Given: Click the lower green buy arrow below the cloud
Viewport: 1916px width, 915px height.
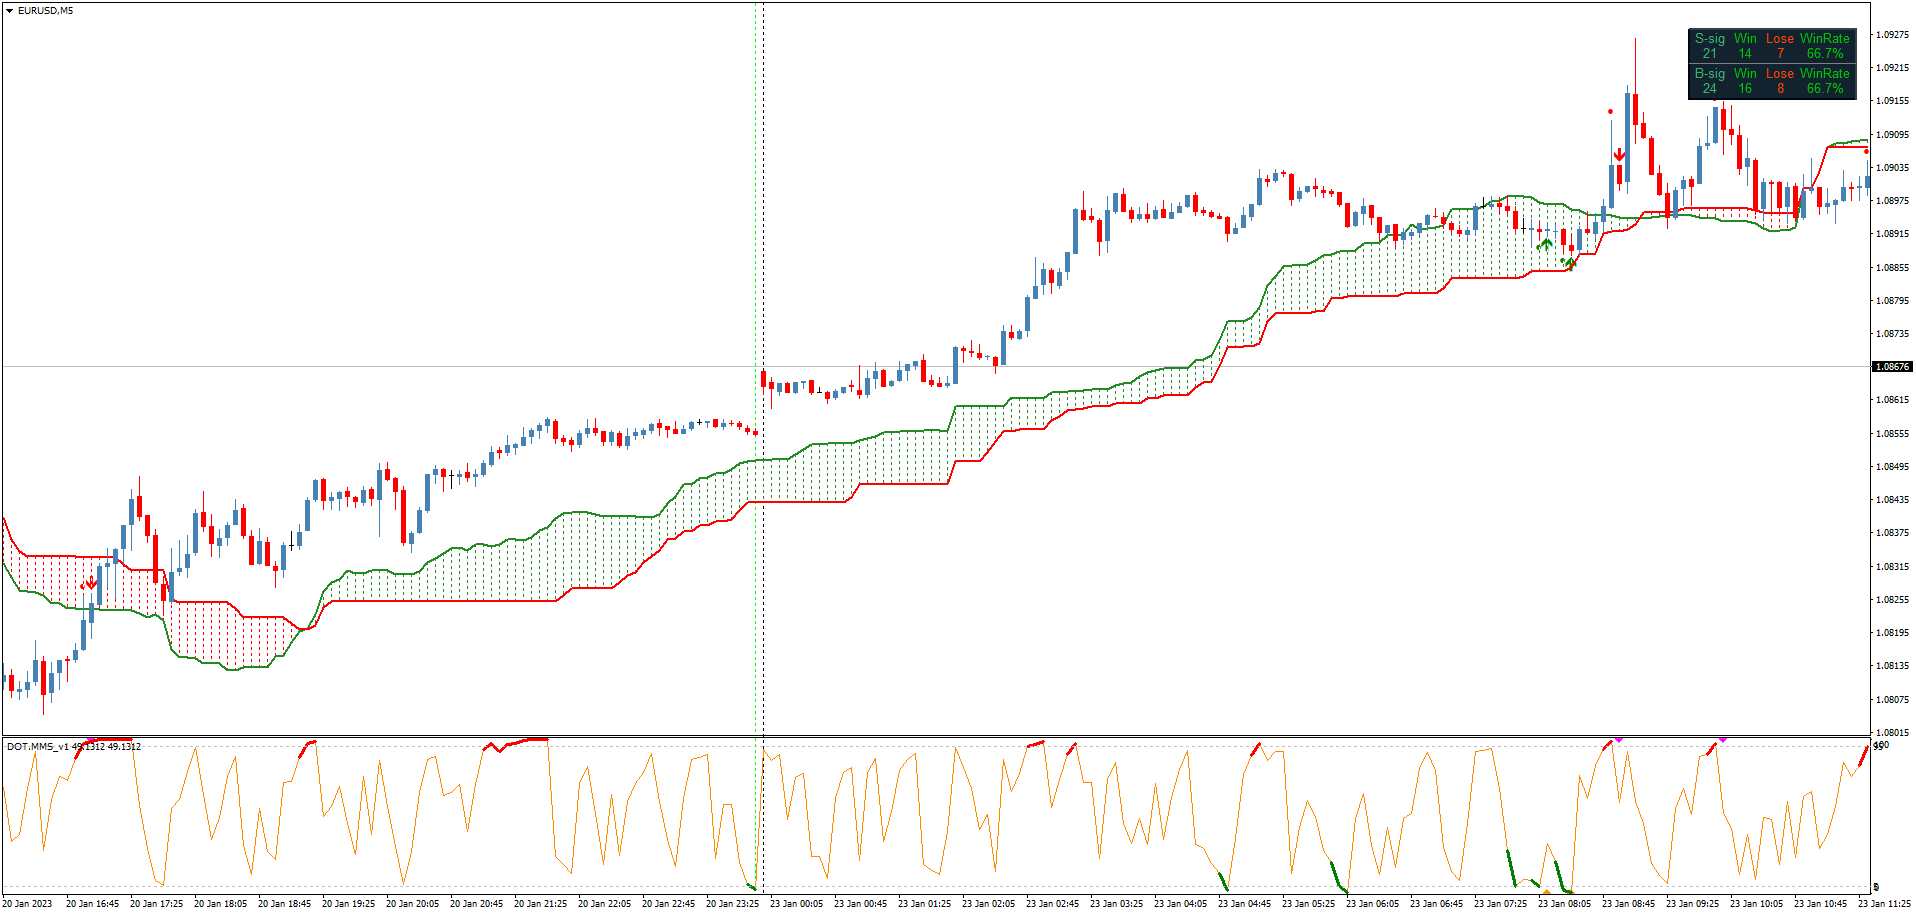Looking at the screenshot, I should [x=1571, y=264].
